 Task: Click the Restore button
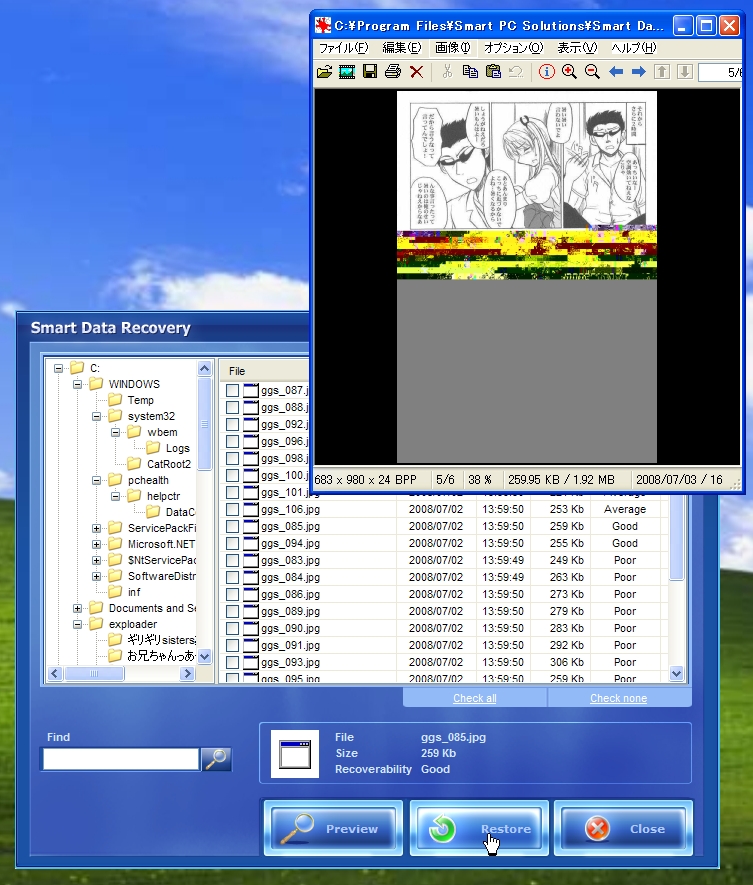point(479,828)
